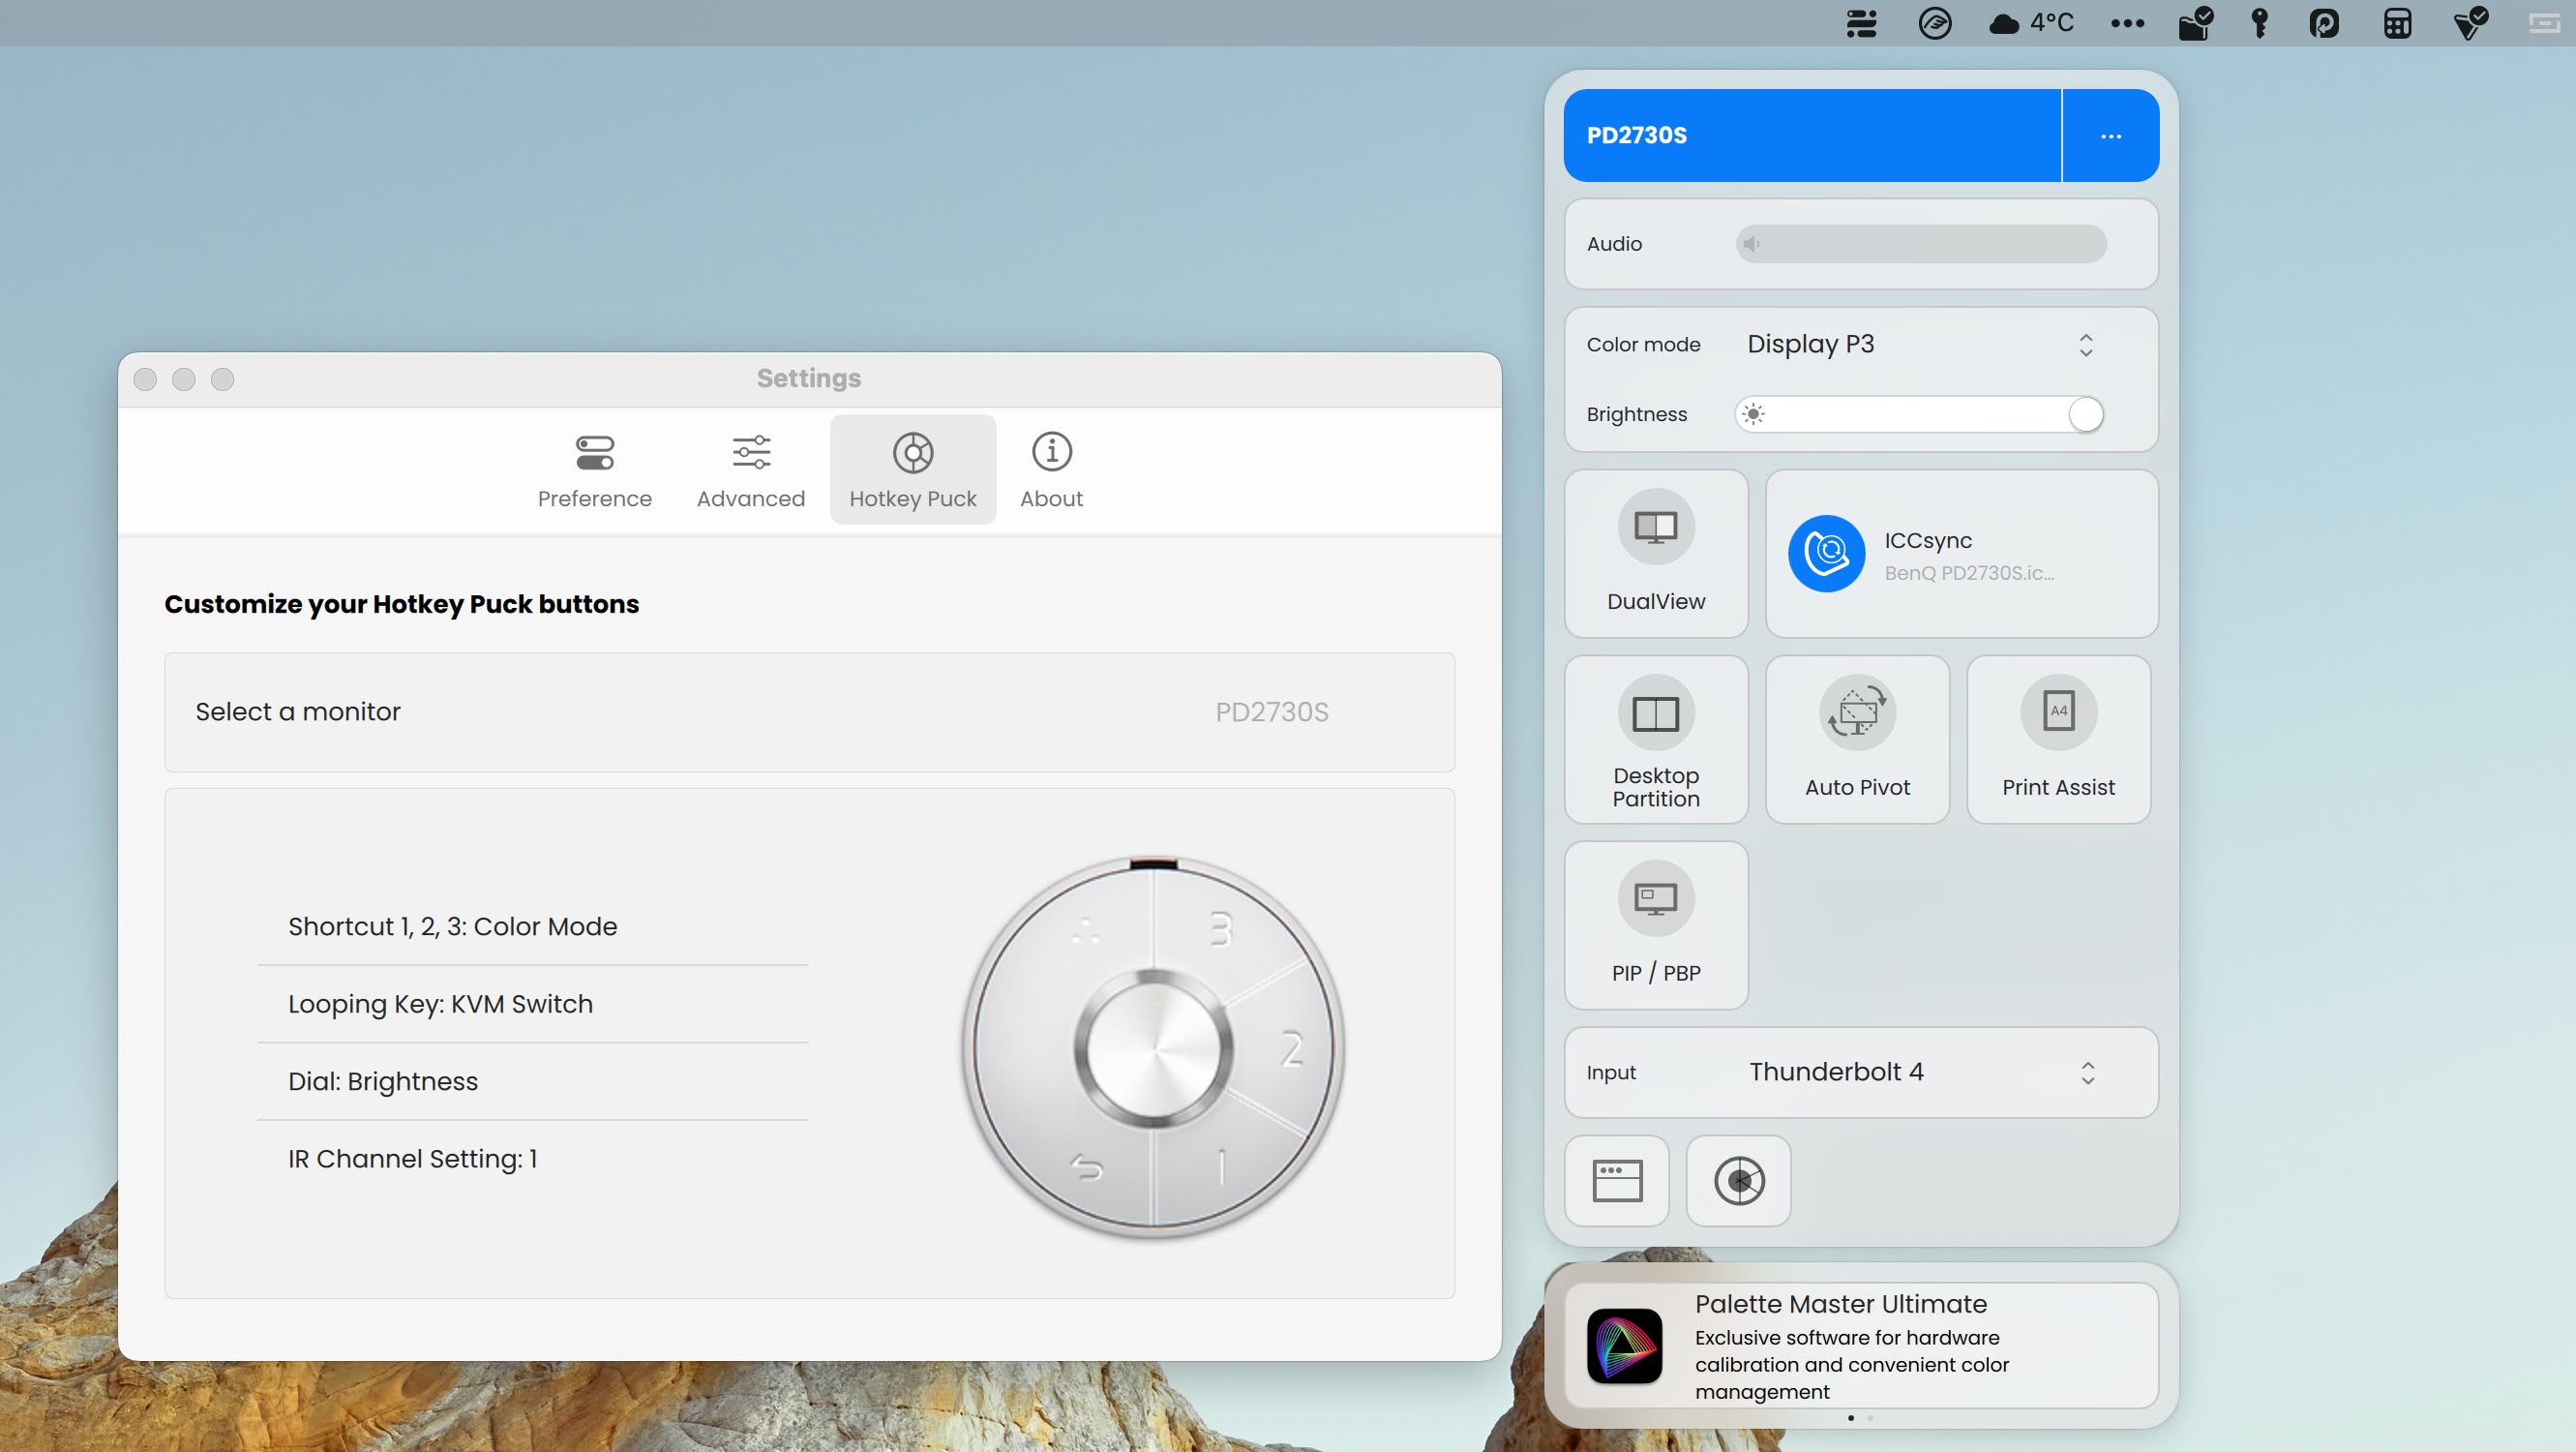Click the puck looping key dots button
Viewport: 2576px width, 1452px height.
click(x=1086, y=932)
